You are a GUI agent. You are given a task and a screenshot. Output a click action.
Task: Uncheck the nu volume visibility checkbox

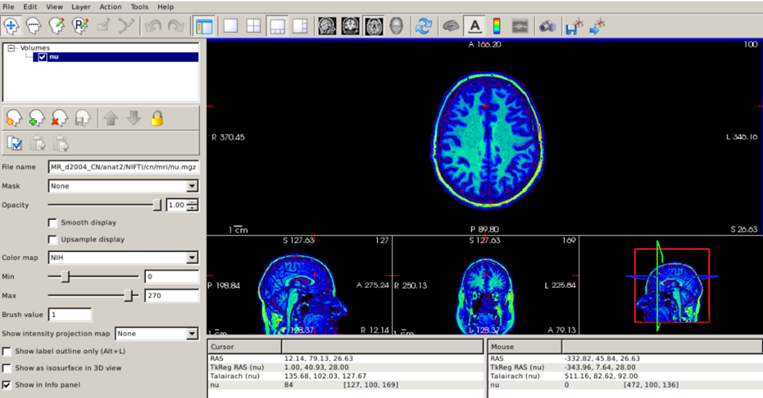pyautogui.click(x=42, y=57)
